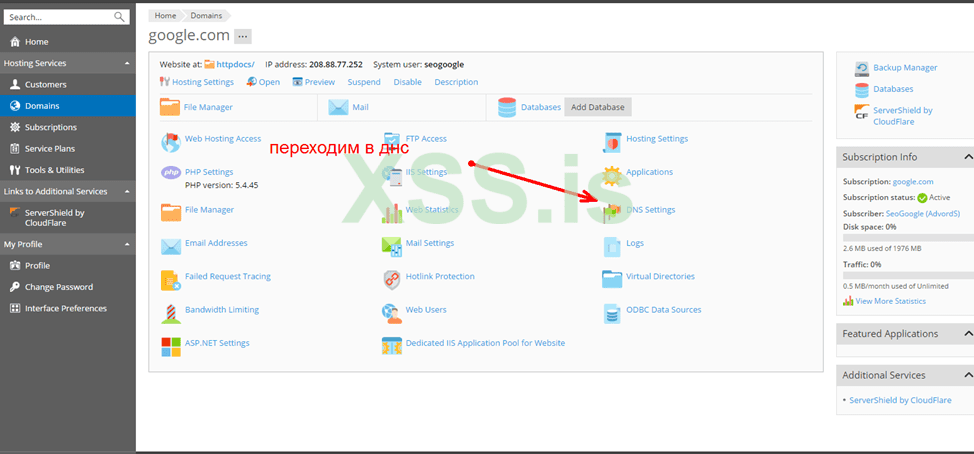Click the Description link

(456, 82)
